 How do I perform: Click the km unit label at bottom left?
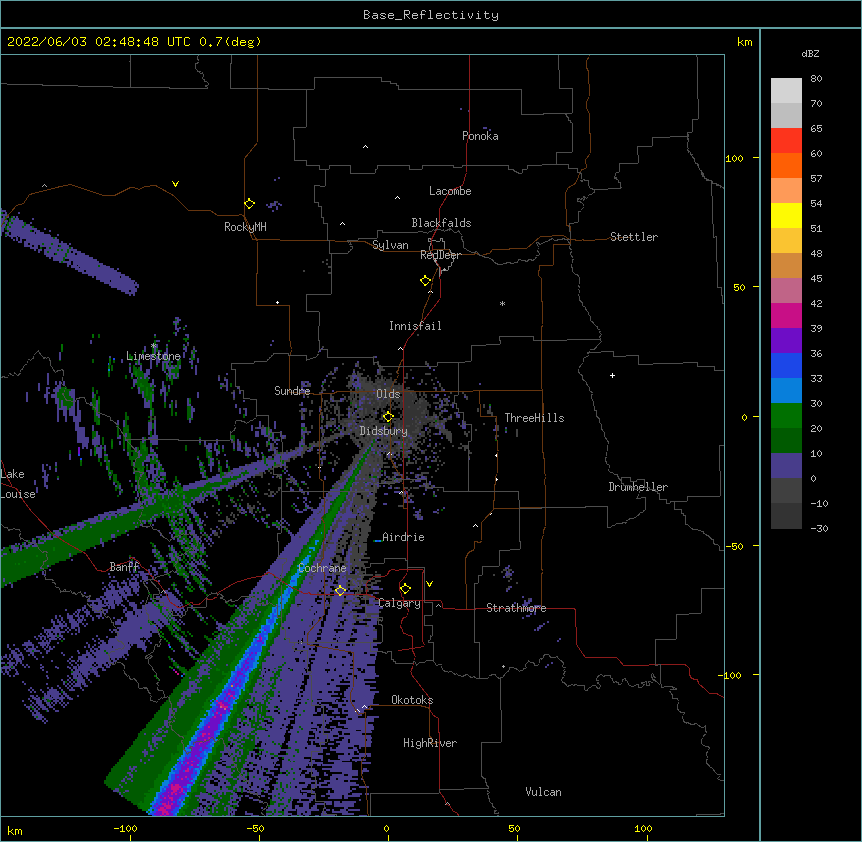click(15, 831)
